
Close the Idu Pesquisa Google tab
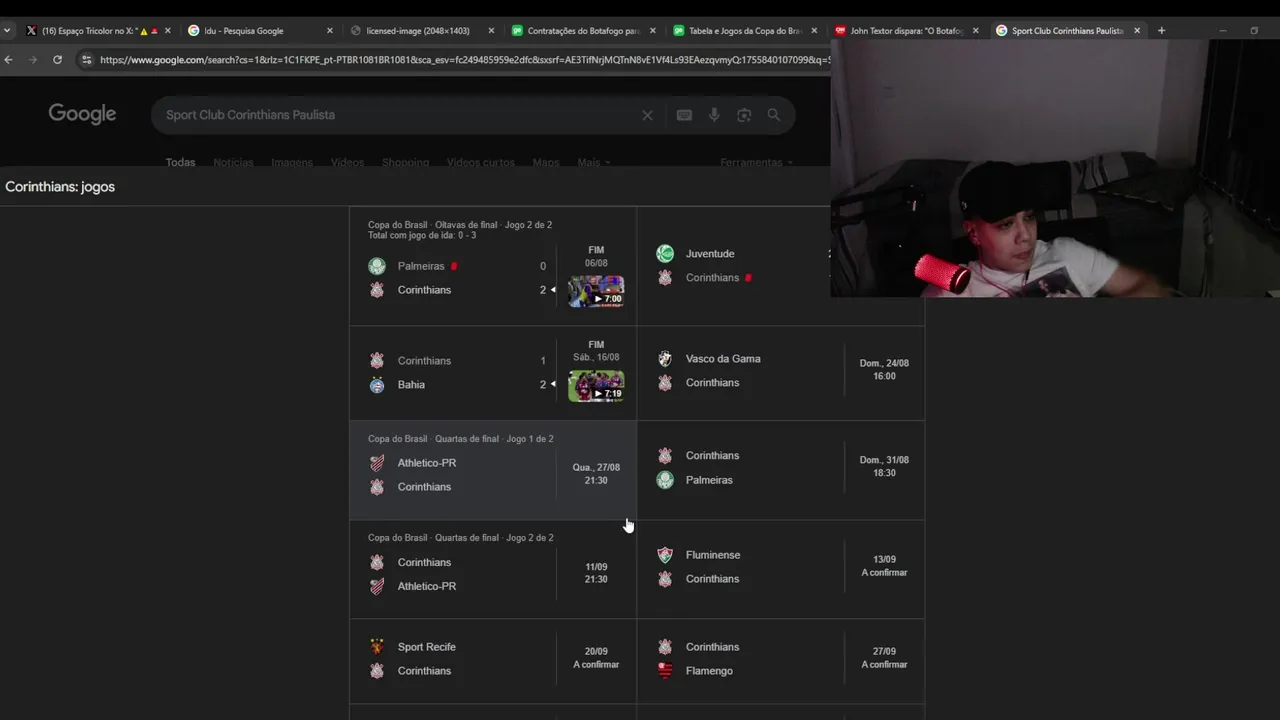tap(329, 31)
